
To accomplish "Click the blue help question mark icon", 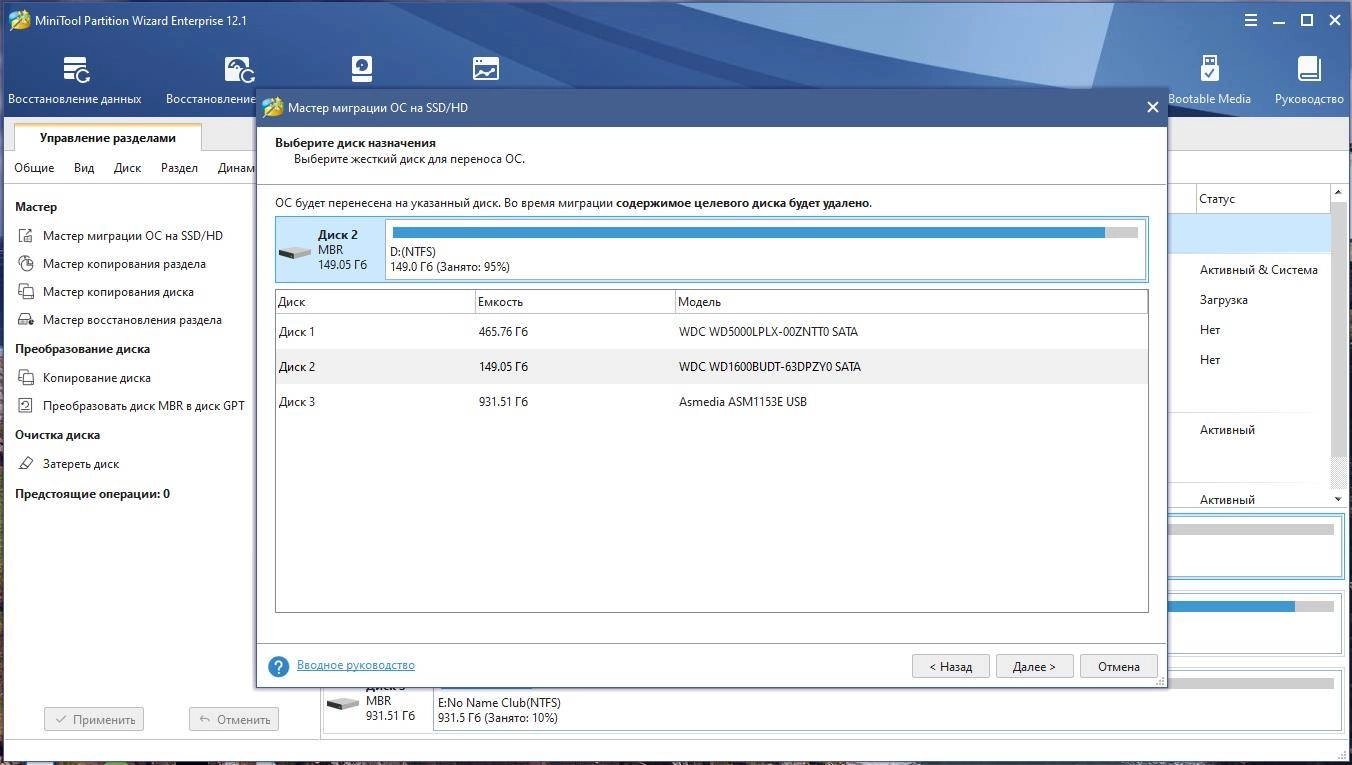I will [279, 666].
